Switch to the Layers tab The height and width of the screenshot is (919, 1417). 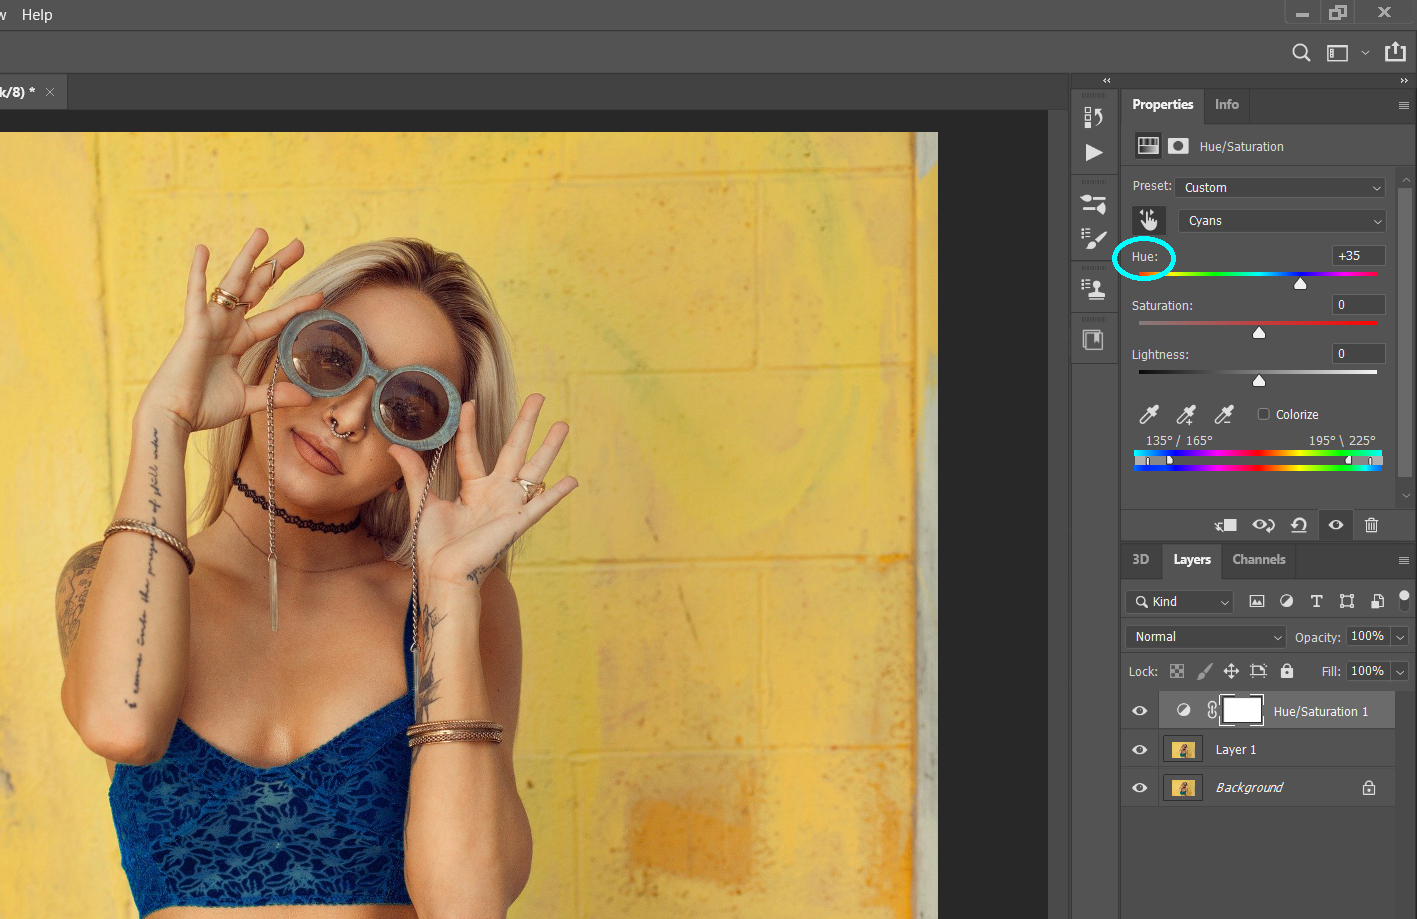coord(1192,559)
